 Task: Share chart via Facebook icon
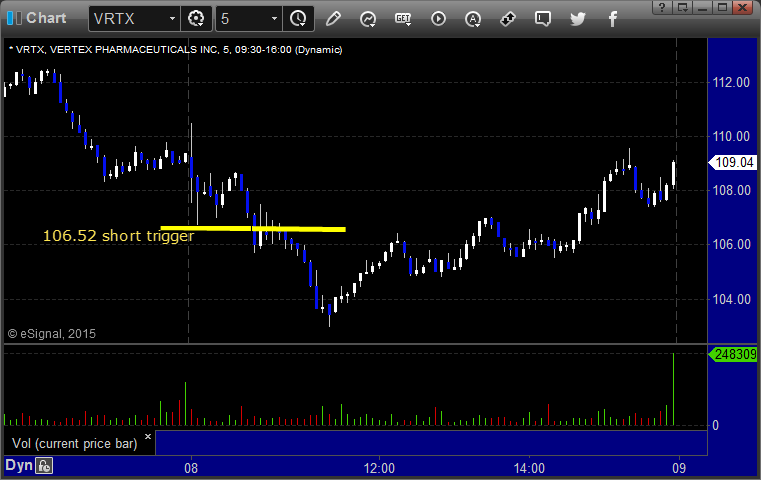click(x=613, y=19)
